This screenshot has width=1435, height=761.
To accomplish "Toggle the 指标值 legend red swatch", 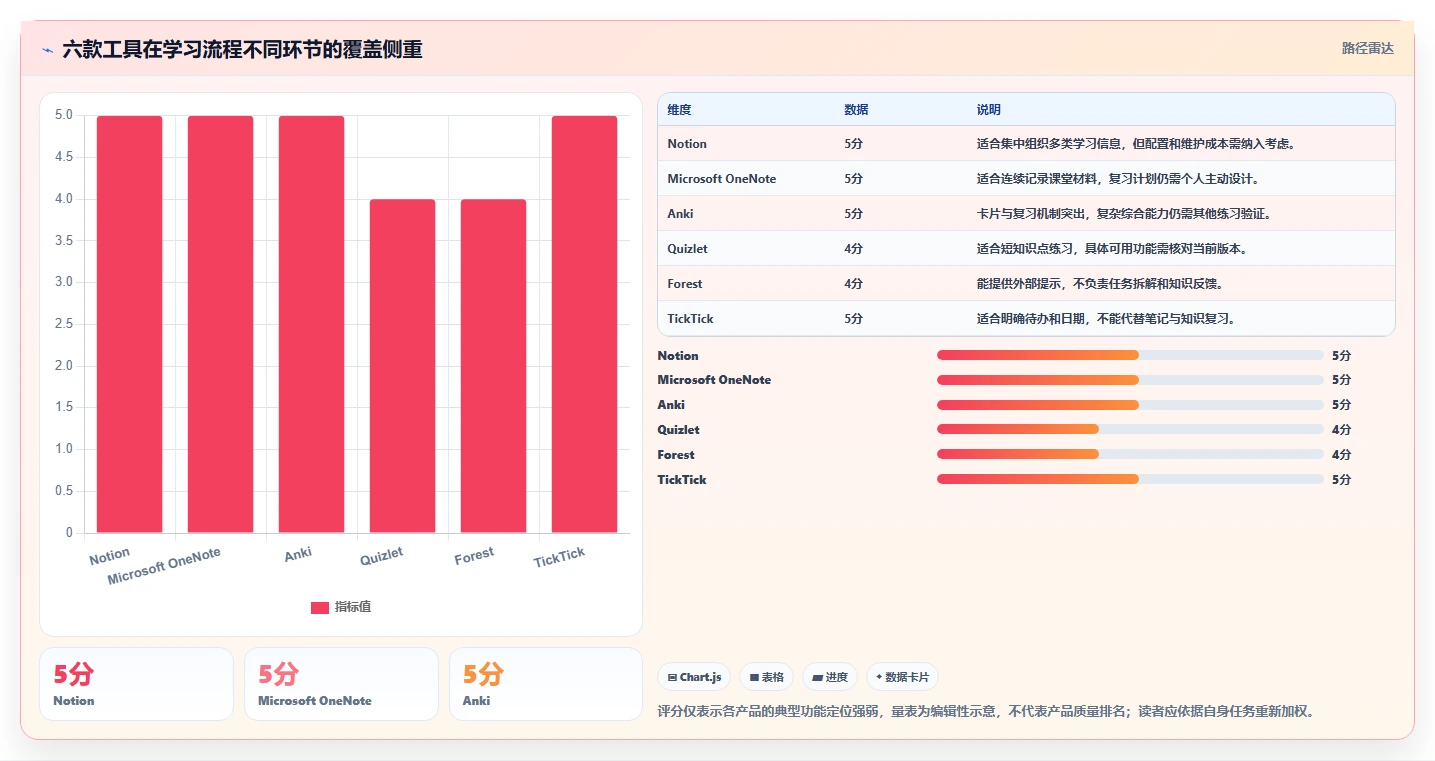I will click(320, 608).
